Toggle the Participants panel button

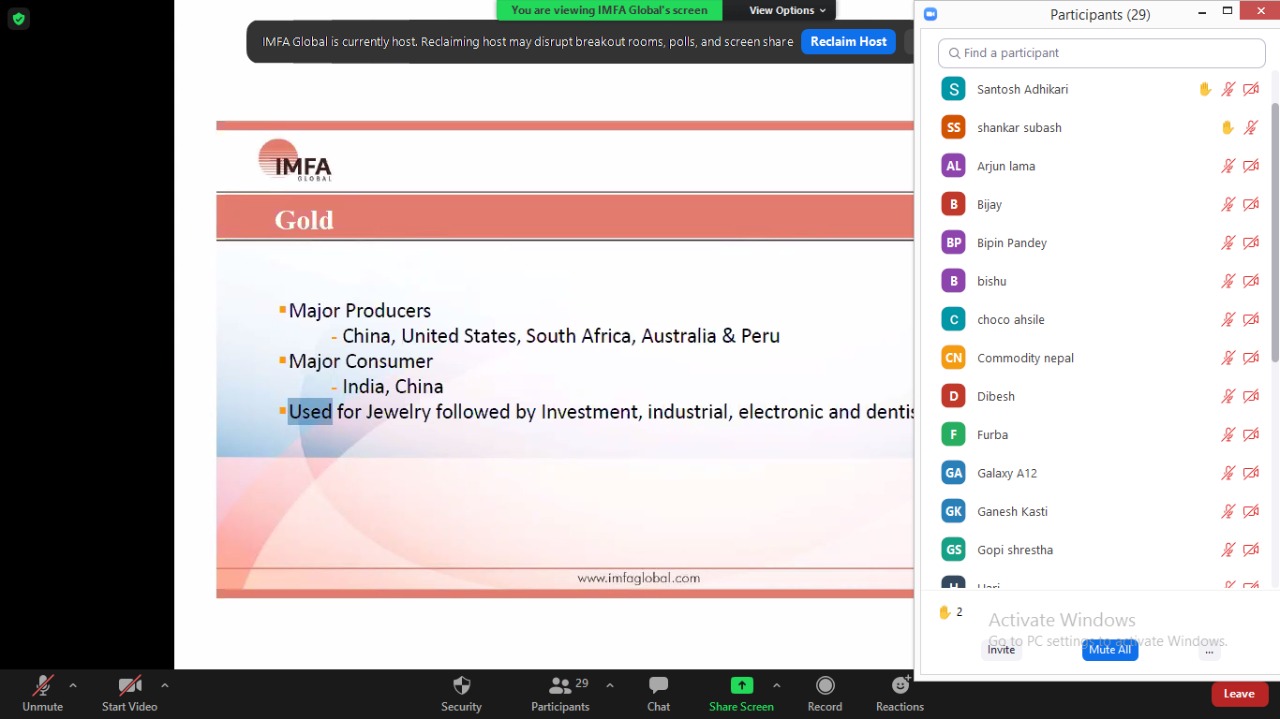click(x=560, y=693)
